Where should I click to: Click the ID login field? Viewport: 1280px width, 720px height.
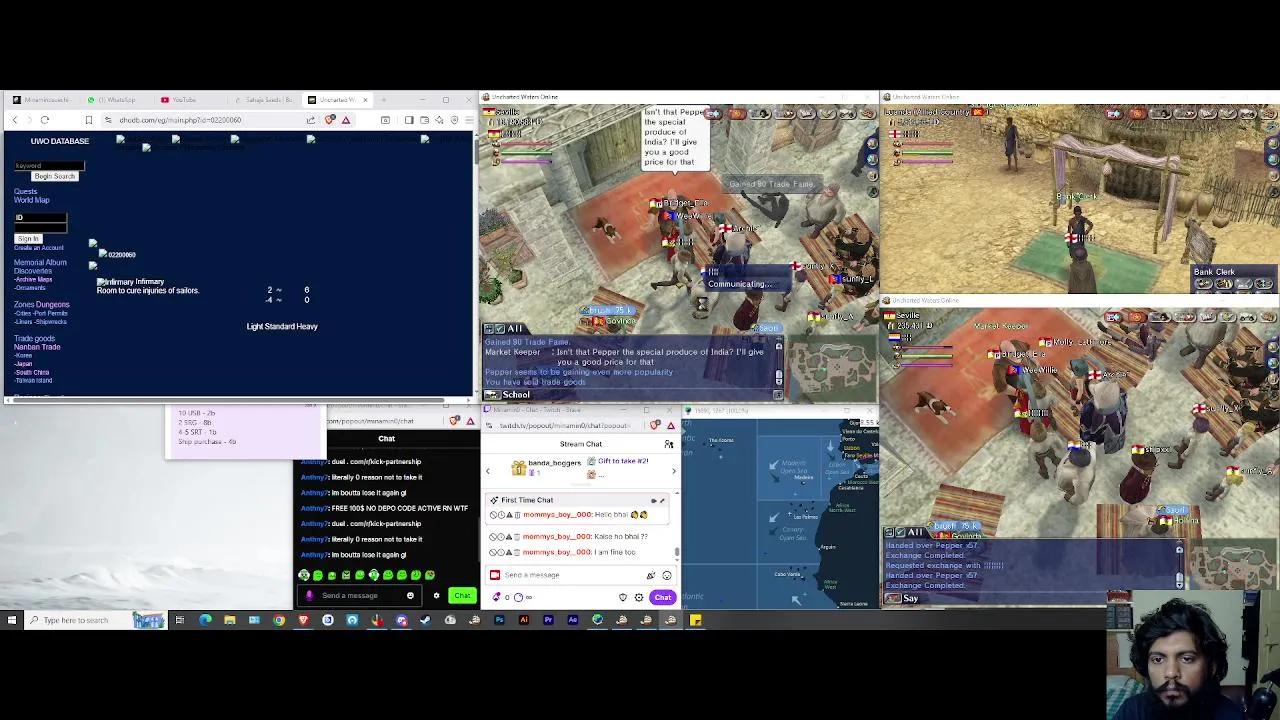[40, 218]
